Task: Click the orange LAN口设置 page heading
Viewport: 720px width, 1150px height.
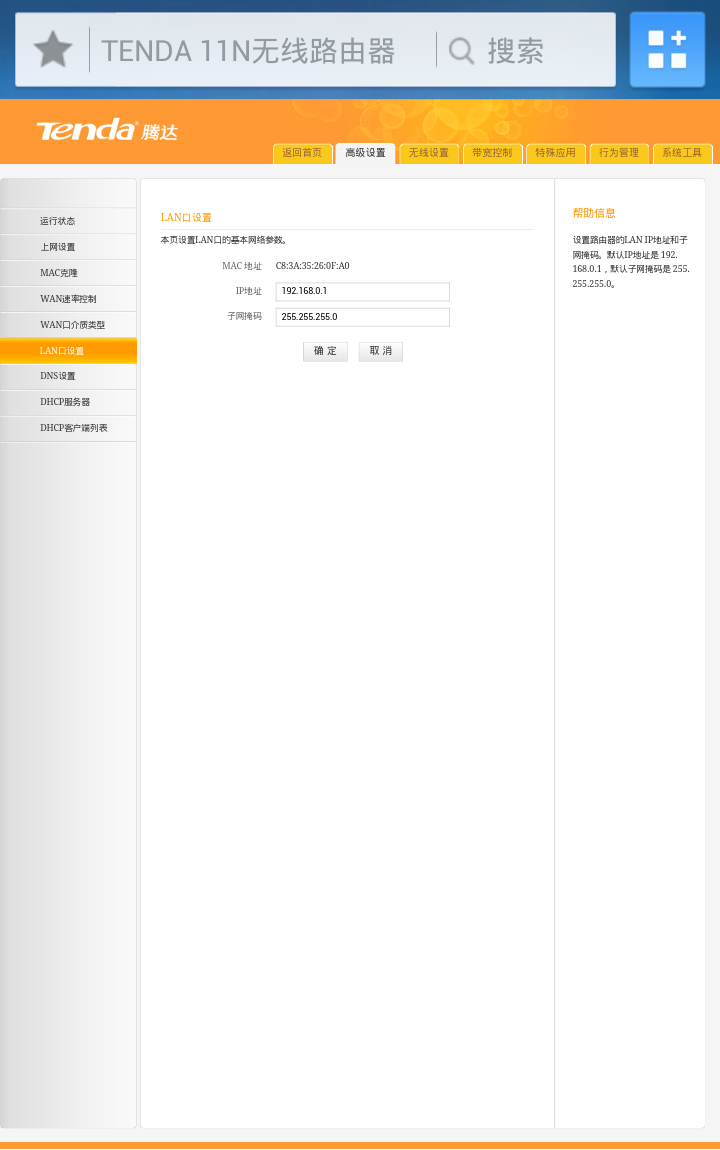Action: (186, 217)
